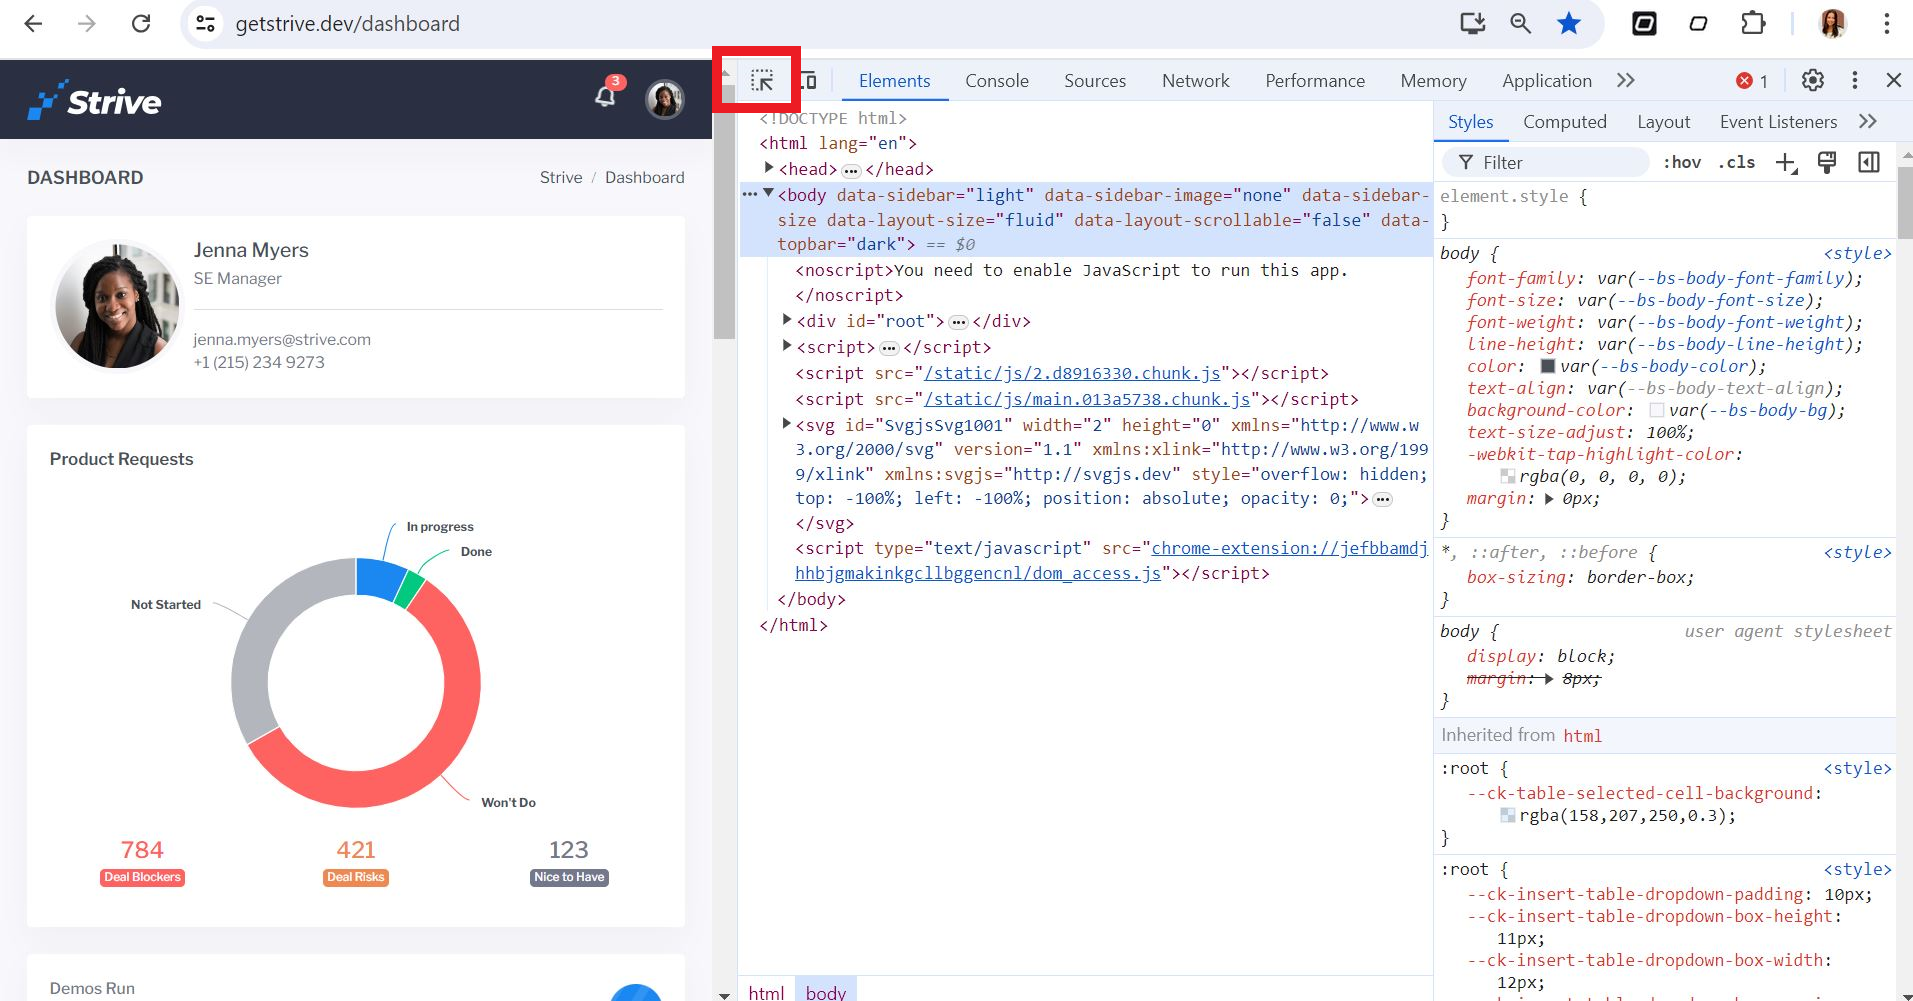
Task: Click the Strive logo
Action: point(94,100)
